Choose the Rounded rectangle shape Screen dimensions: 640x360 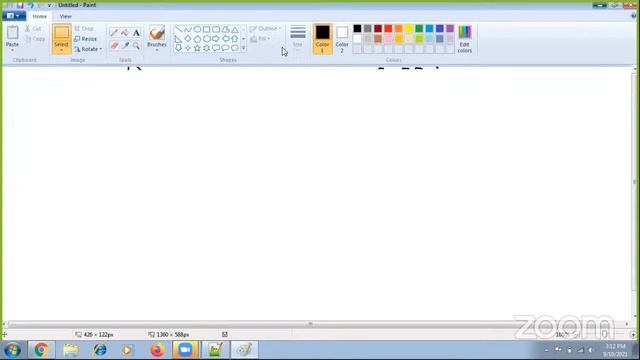216,29
